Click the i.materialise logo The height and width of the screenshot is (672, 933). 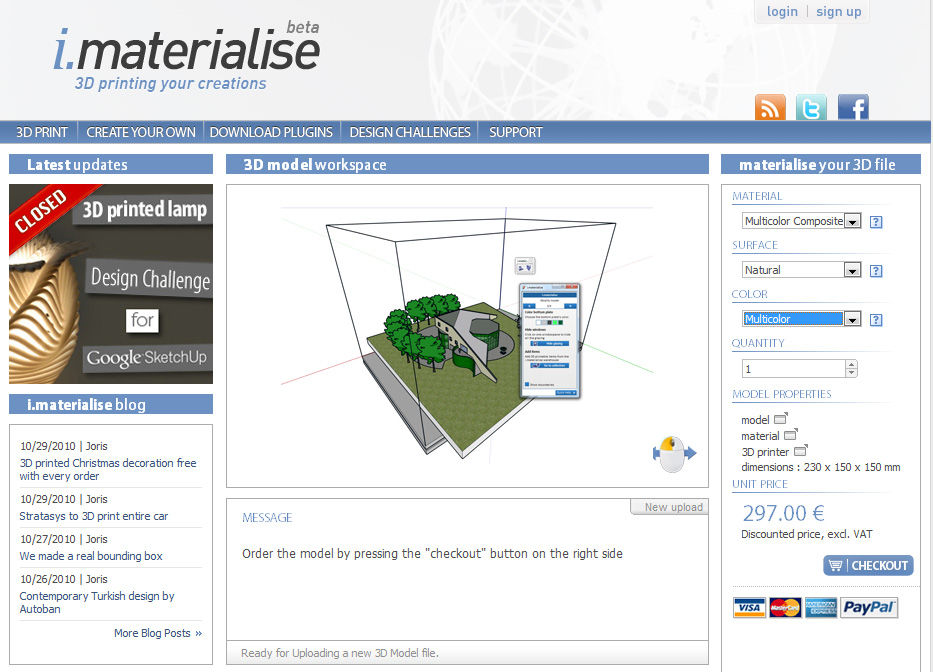coord(187,55)
